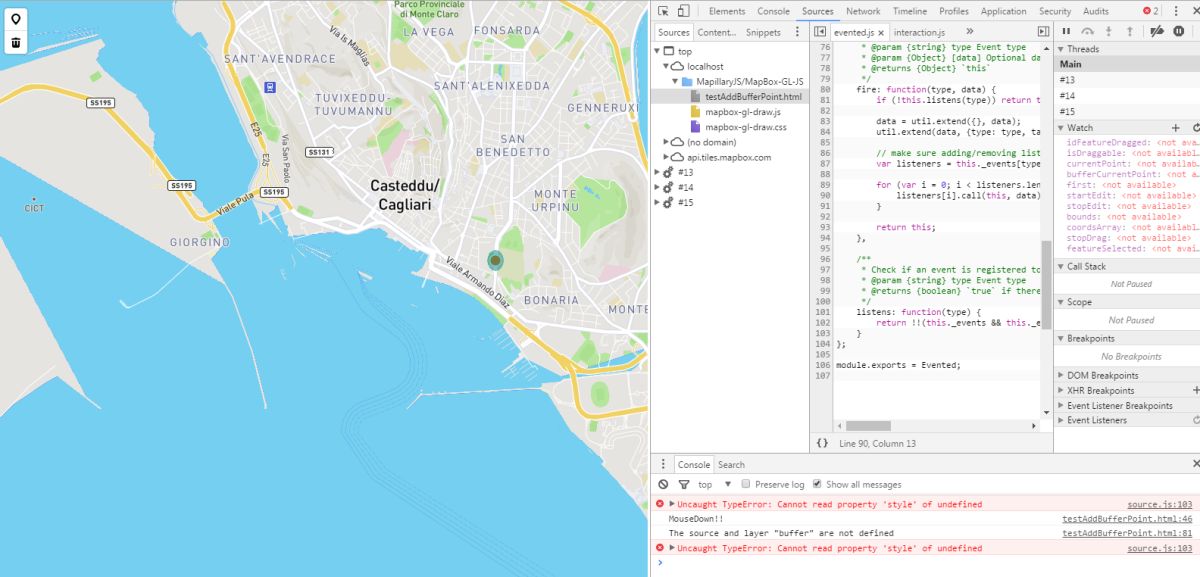This screenshot has width=1200, height=577.
Task: Refresh the Event Listeners pane
Action: coord(1196,420)
